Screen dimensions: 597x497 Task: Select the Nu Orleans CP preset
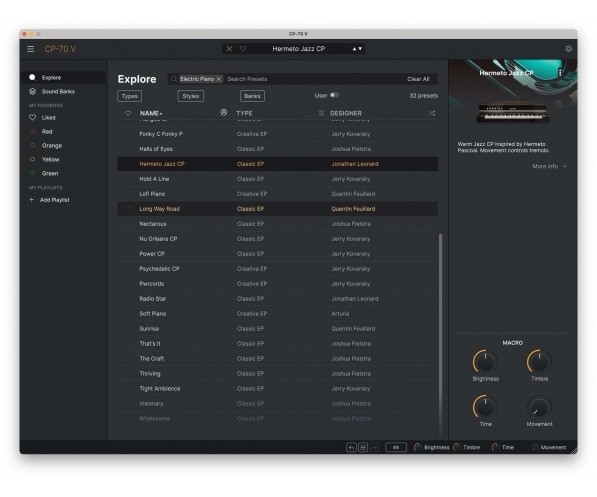278,239
